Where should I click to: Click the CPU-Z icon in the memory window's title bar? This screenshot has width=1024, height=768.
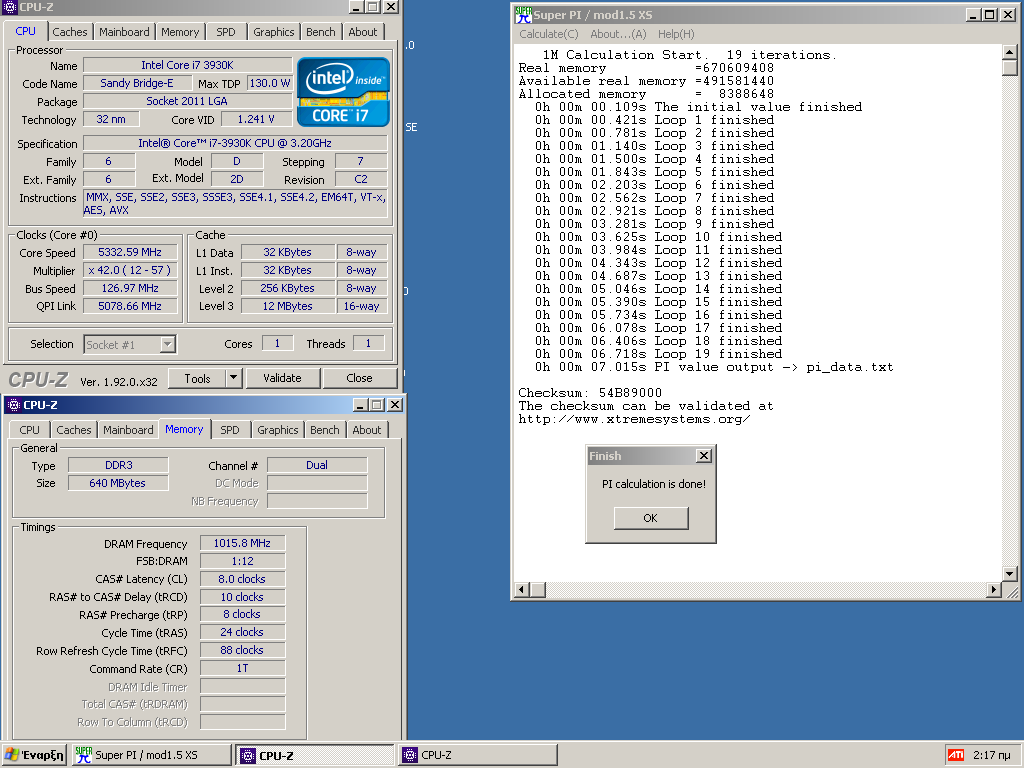(14, 405)
